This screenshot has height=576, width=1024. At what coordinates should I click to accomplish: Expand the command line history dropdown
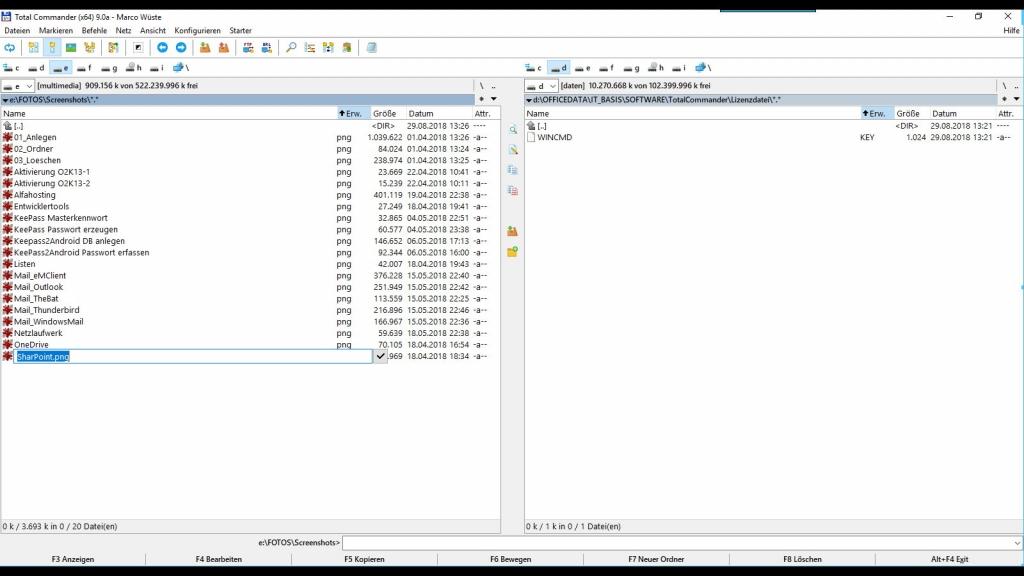[1016, 543]
